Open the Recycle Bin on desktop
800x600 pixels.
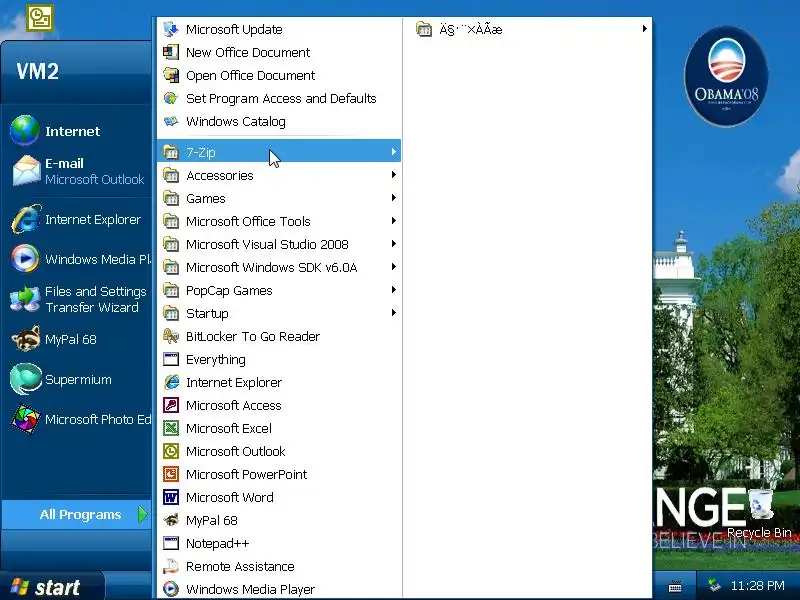tap(760, 512)
